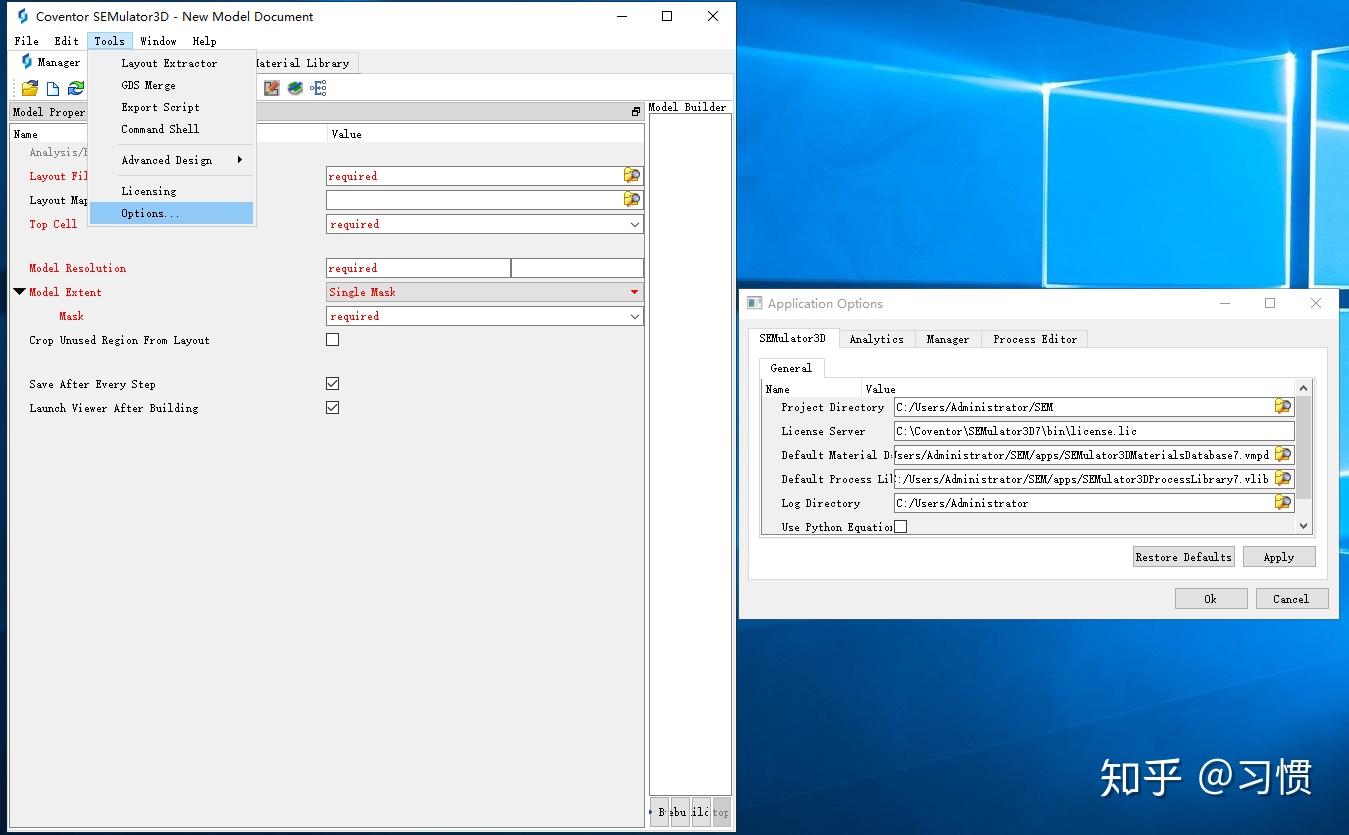Open the material library toolbar icon
The width and height of the screenshot is (1349, 835).
[294, 88]
